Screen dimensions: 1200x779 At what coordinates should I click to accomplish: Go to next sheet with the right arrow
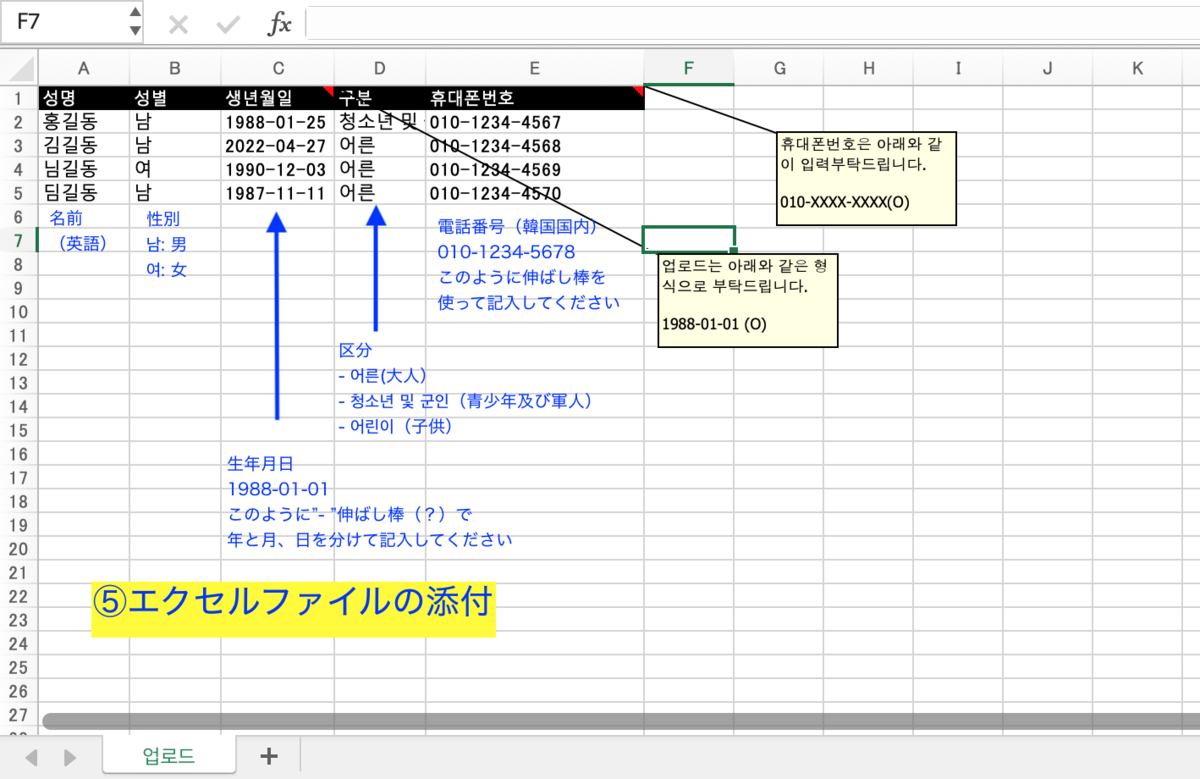pyautogui.click(x=70, y=757)
